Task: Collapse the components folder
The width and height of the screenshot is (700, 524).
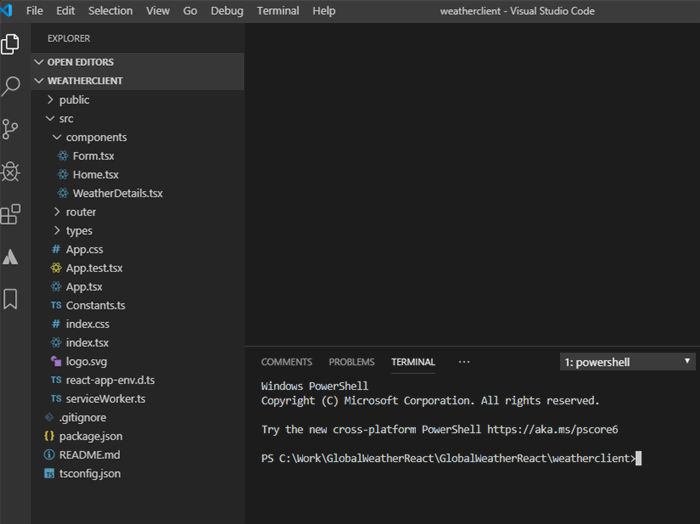Action: pyautogui.click(x=57, y=137)
